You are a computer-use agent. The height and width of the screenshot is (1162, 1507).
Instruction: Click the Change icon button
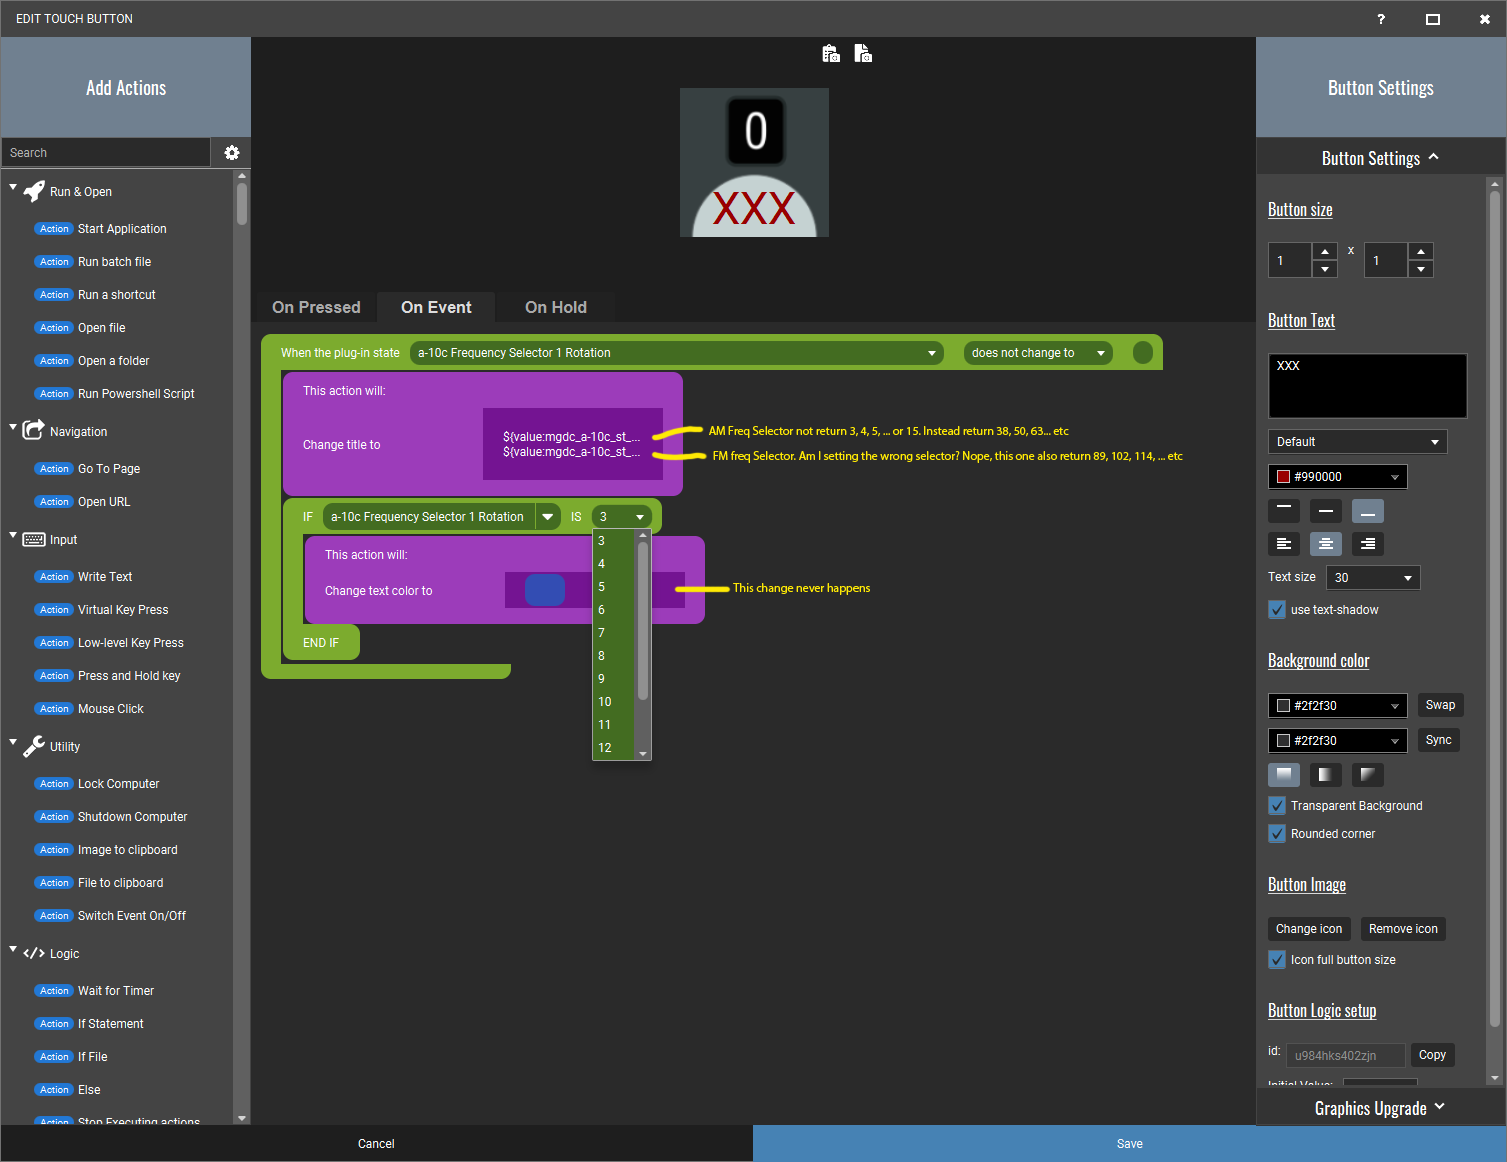click(1309, 929)
